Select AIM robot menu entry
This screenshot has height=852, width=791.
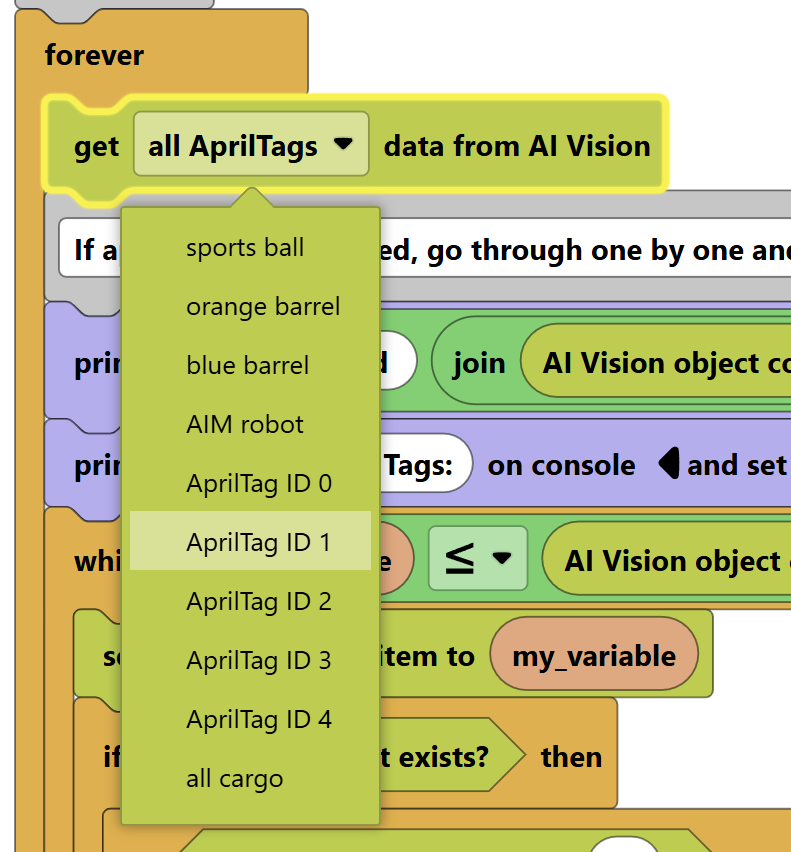point(244,425)
